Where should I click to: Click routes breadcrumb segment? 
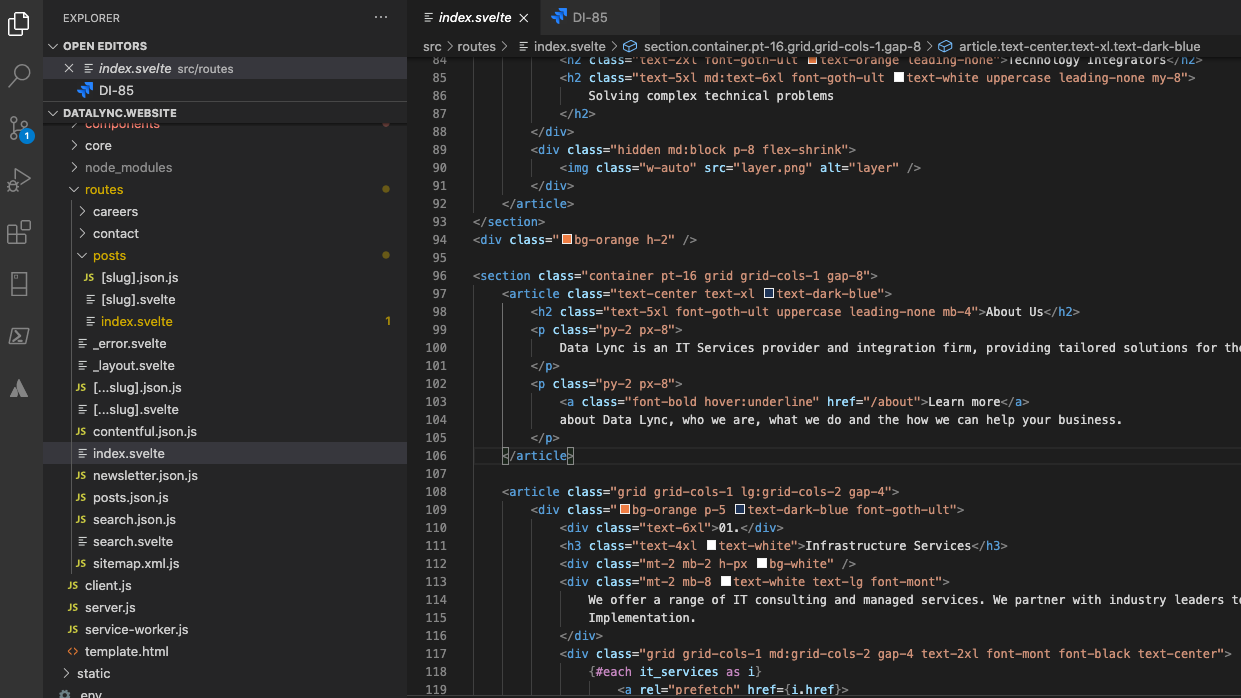tap(477, 46)
